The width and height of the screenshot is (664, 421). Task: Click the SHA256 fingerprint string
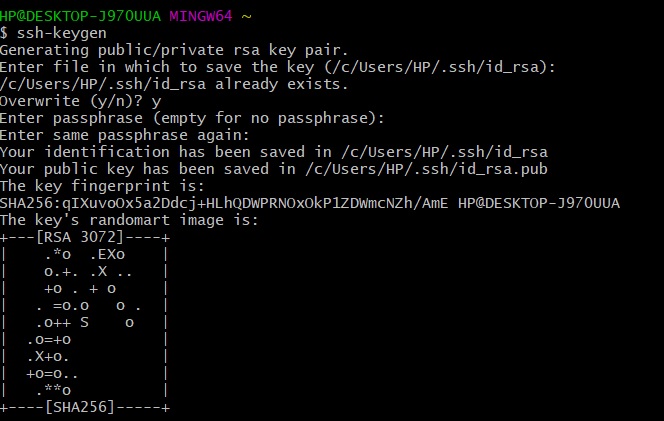[224, 203]
